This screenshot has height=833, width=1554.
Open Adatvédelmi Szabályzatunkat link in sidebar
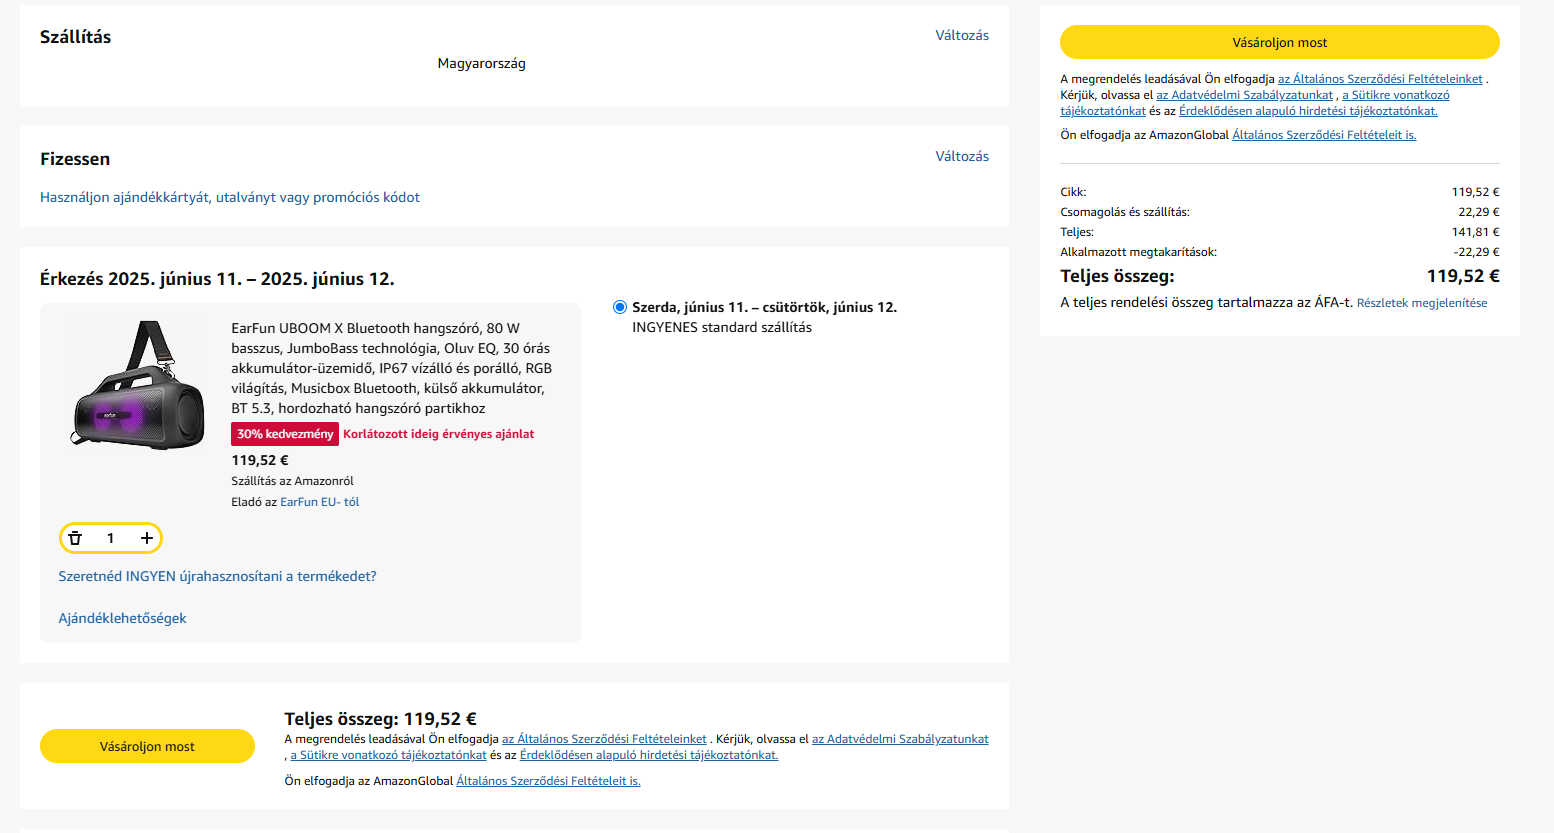pos(1244,95)
